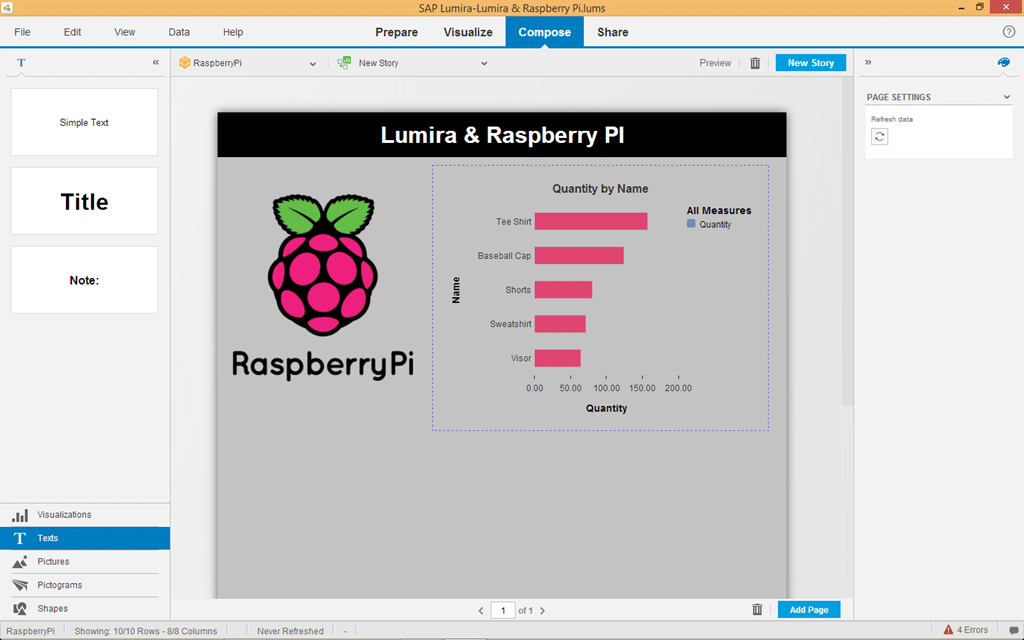Image resolution: width=1024 pixels, height=640 pixels.
Task: Click the page number input field
Action: 503,610
